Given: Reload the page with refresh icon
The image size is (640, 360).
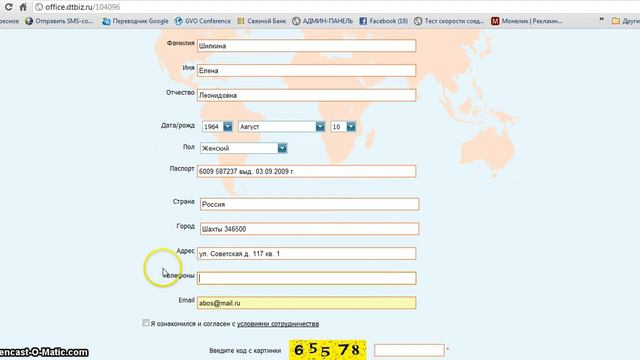Looking at the screenshot, I should pos(8,7).
